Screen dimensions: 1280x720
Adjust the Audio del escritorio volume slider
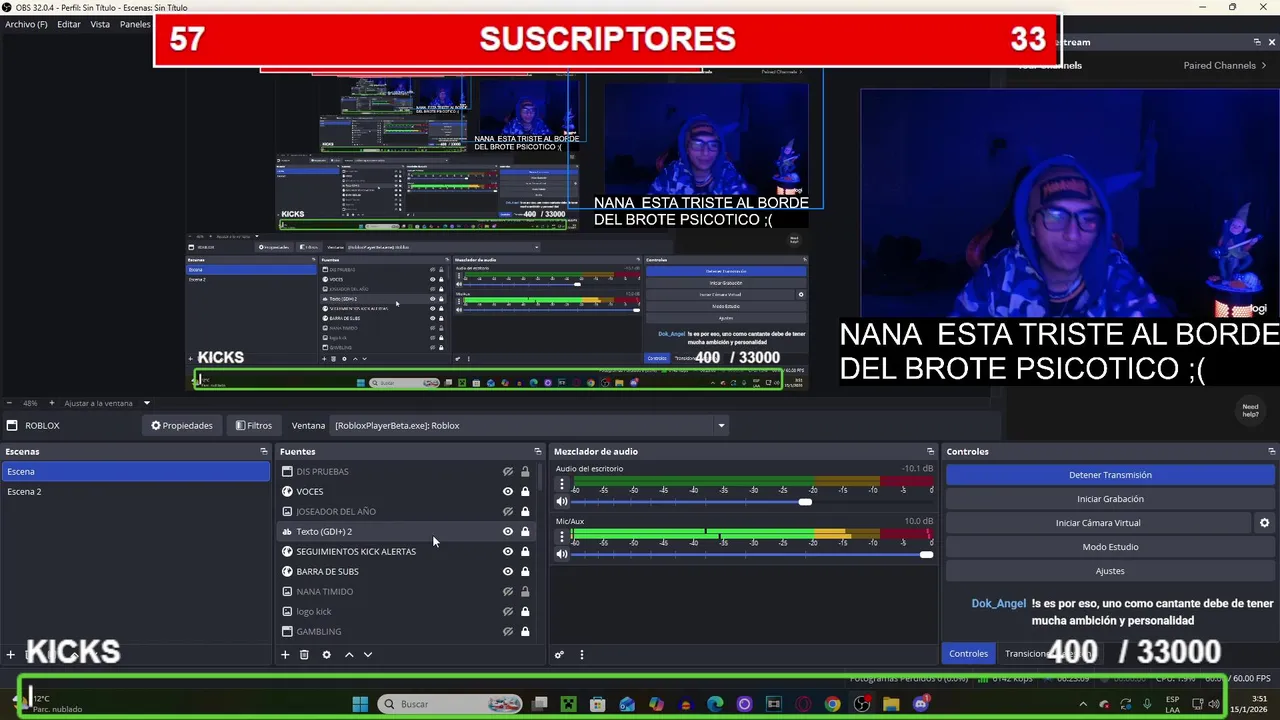click(805, 502)
